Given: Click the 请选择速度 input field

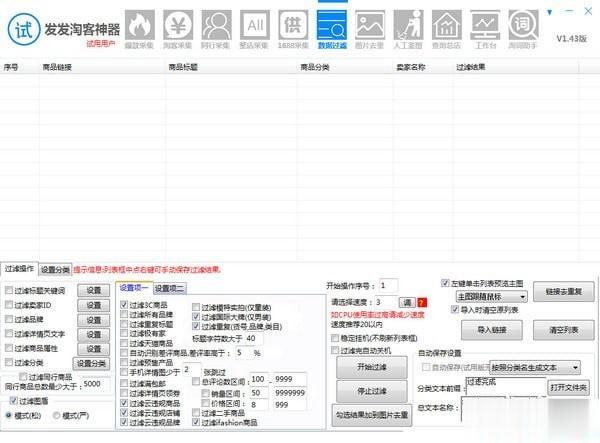Looking at the screenshot, I should [x=386, y=302].
